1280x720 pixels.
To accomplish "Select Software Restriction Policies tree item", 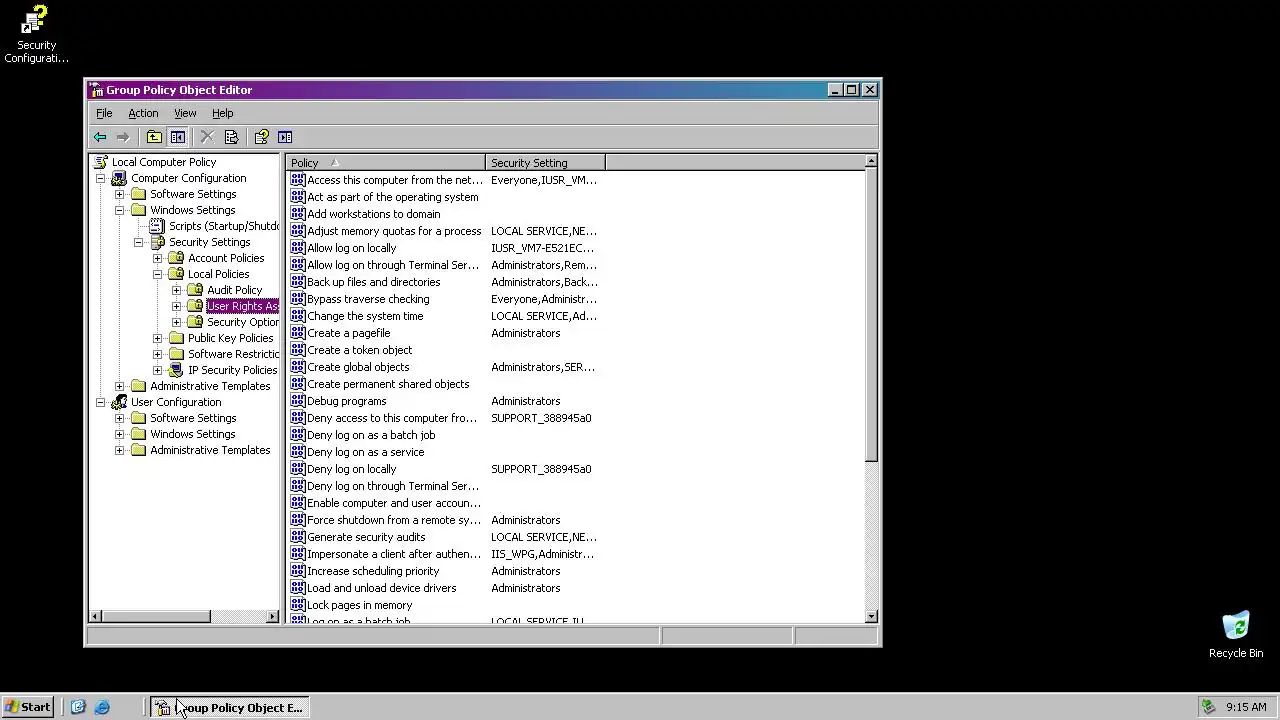I will (x=233, y=354).
